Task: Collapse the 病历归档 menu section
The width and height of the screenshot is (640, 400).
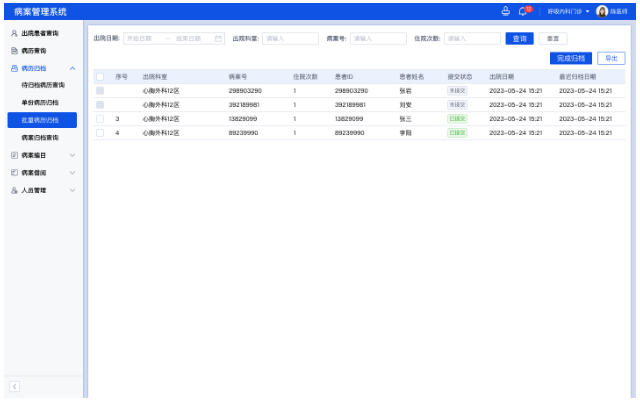Action: click(72, 68)
